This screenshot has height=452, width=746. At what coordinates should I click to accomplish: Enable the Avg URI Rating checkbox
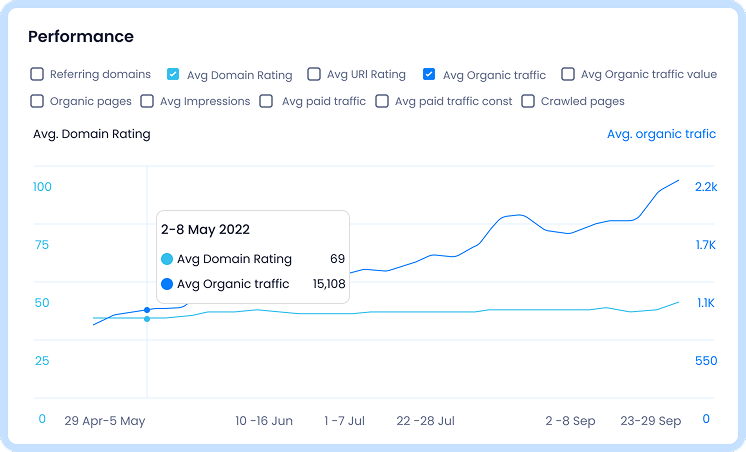click(x=314, y=74)
